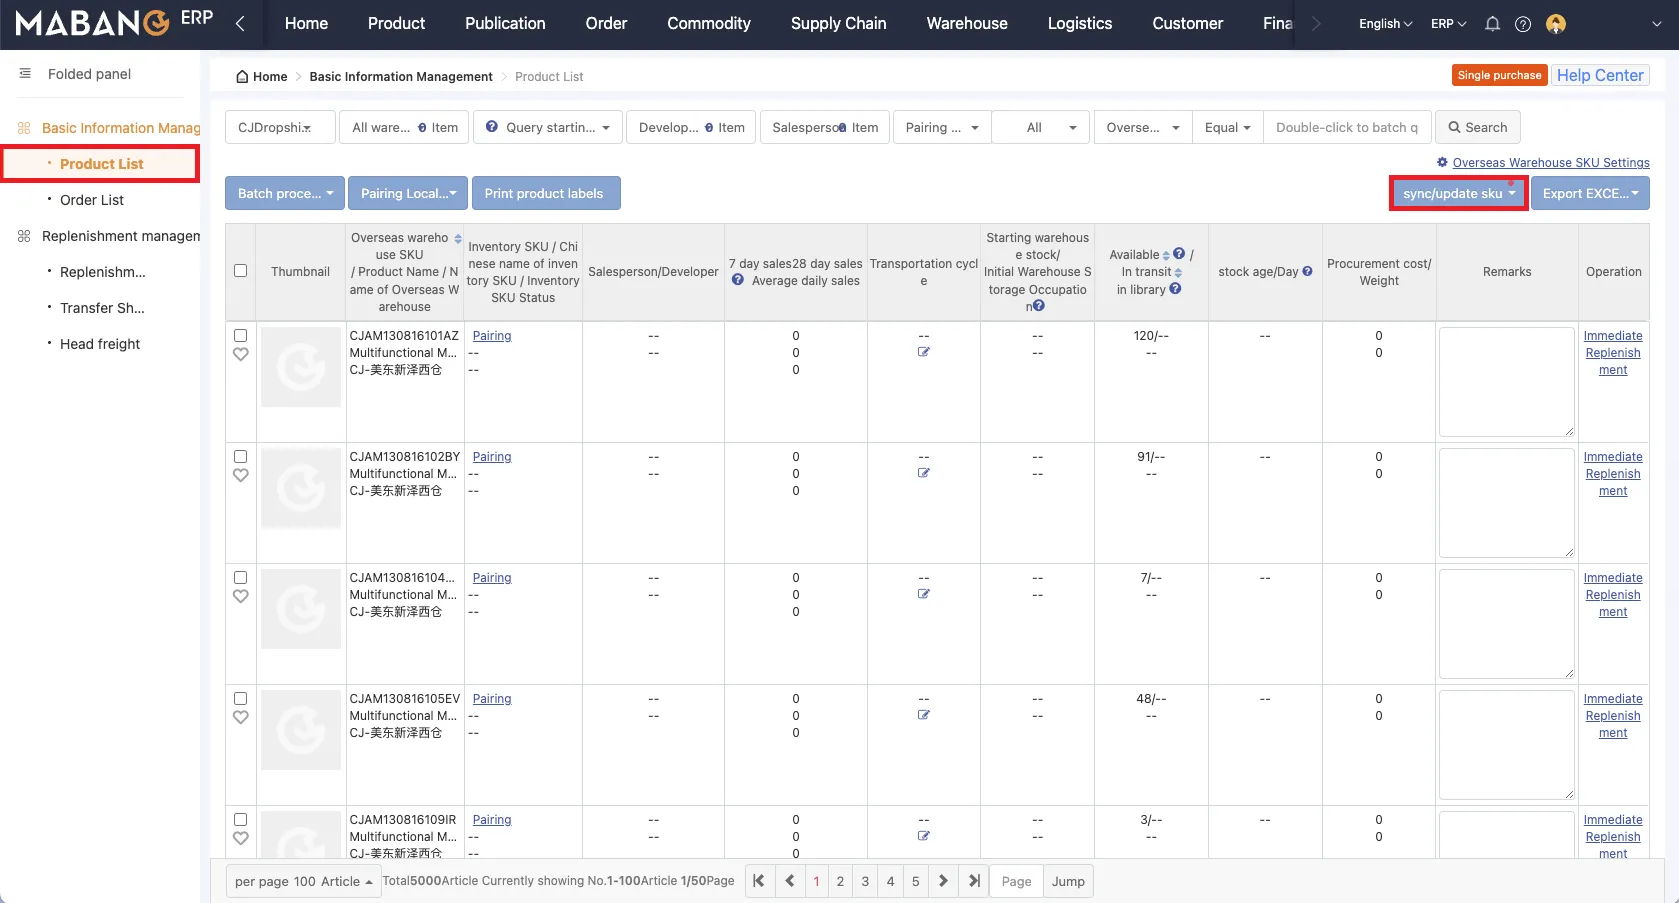Click the Remarks text area in first row
1679x903 pixels.
click(x=1506, y=381)
